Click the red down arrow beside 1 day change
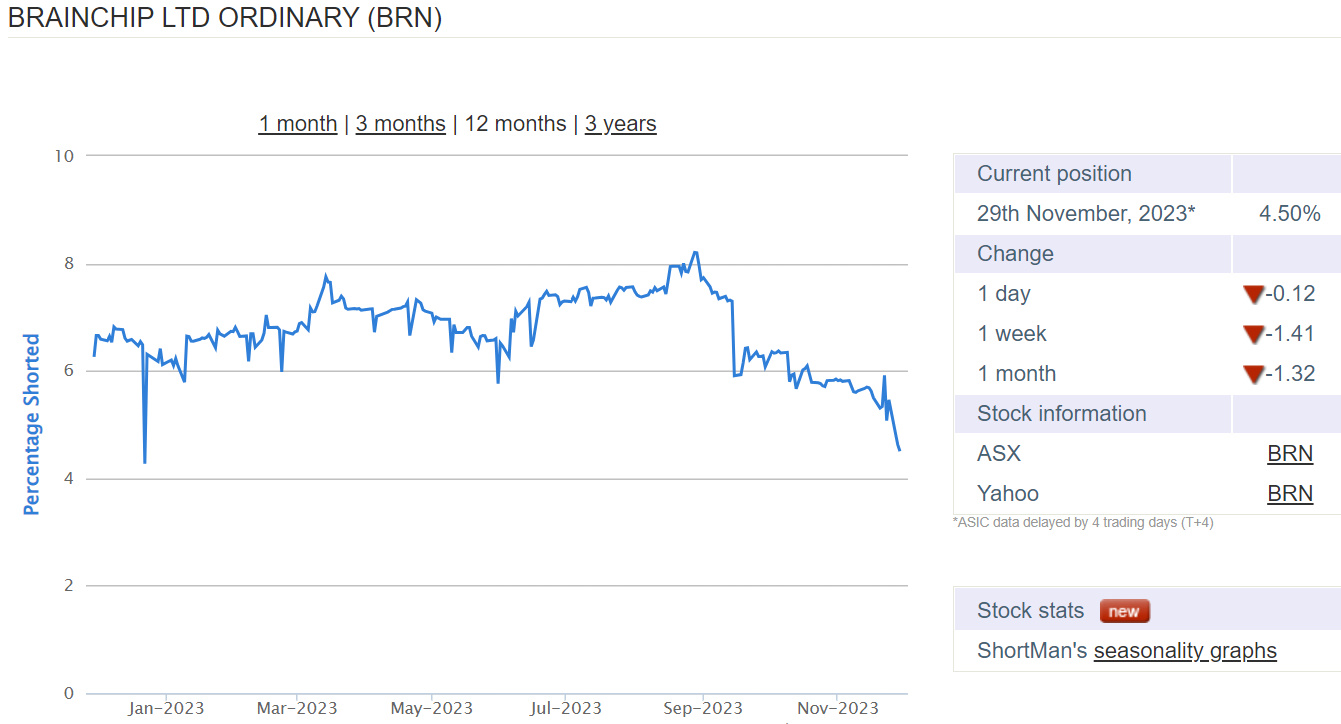 pos(1253,294)
